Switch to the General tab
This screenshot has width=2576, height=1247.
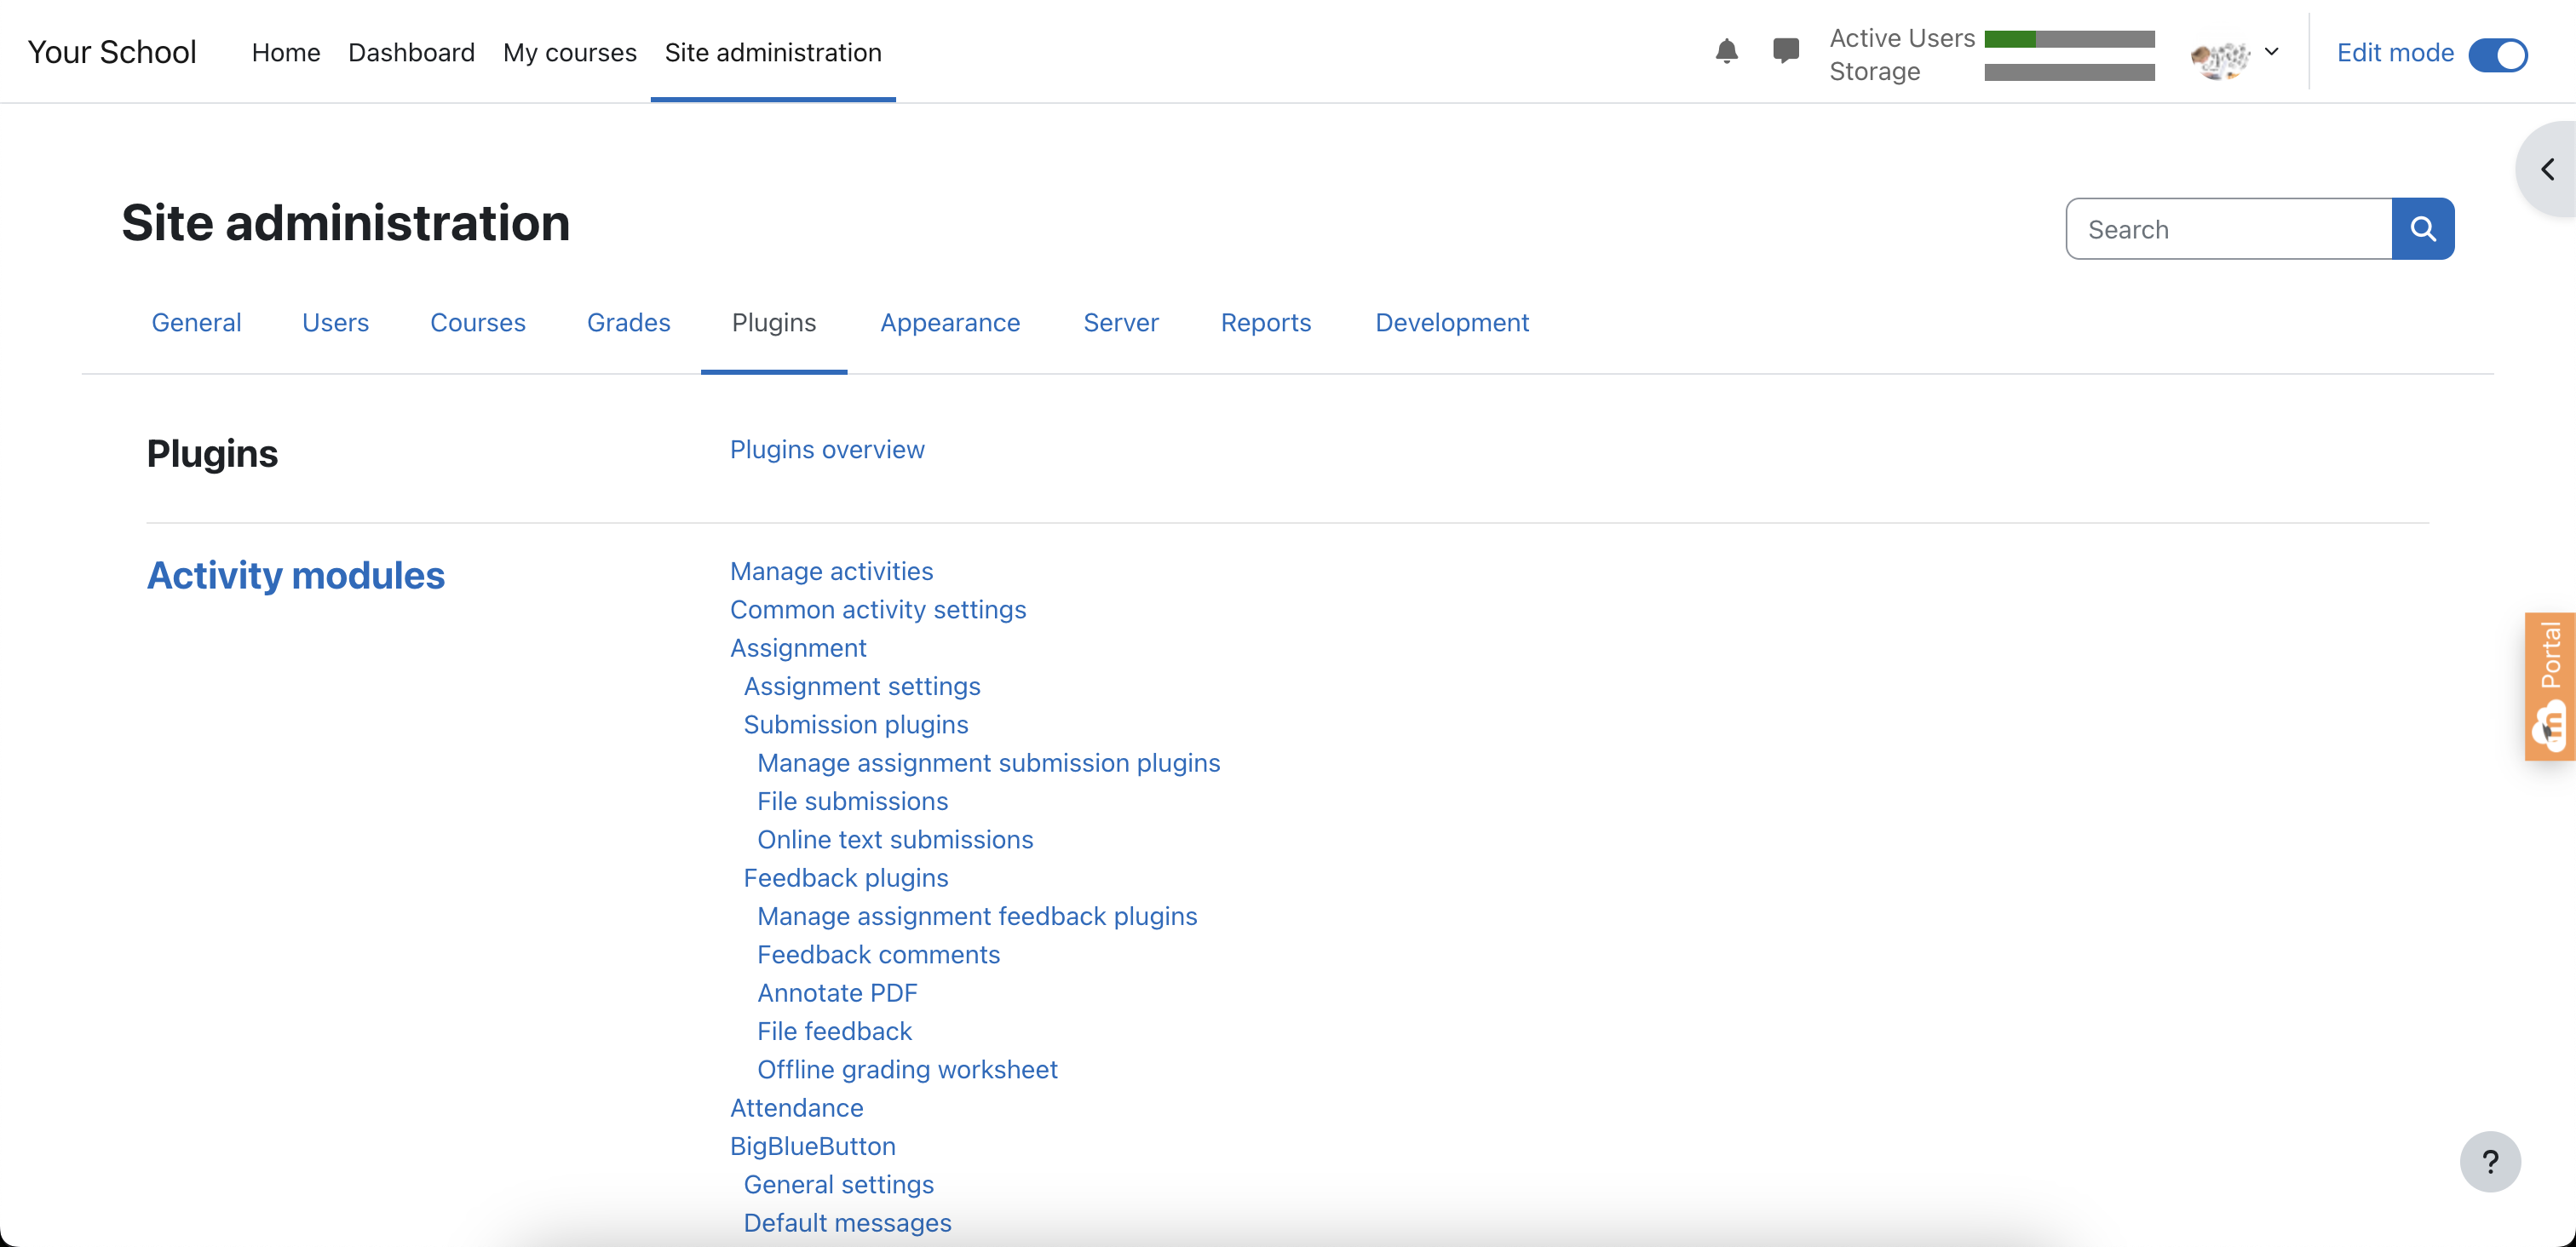[196, 323]
